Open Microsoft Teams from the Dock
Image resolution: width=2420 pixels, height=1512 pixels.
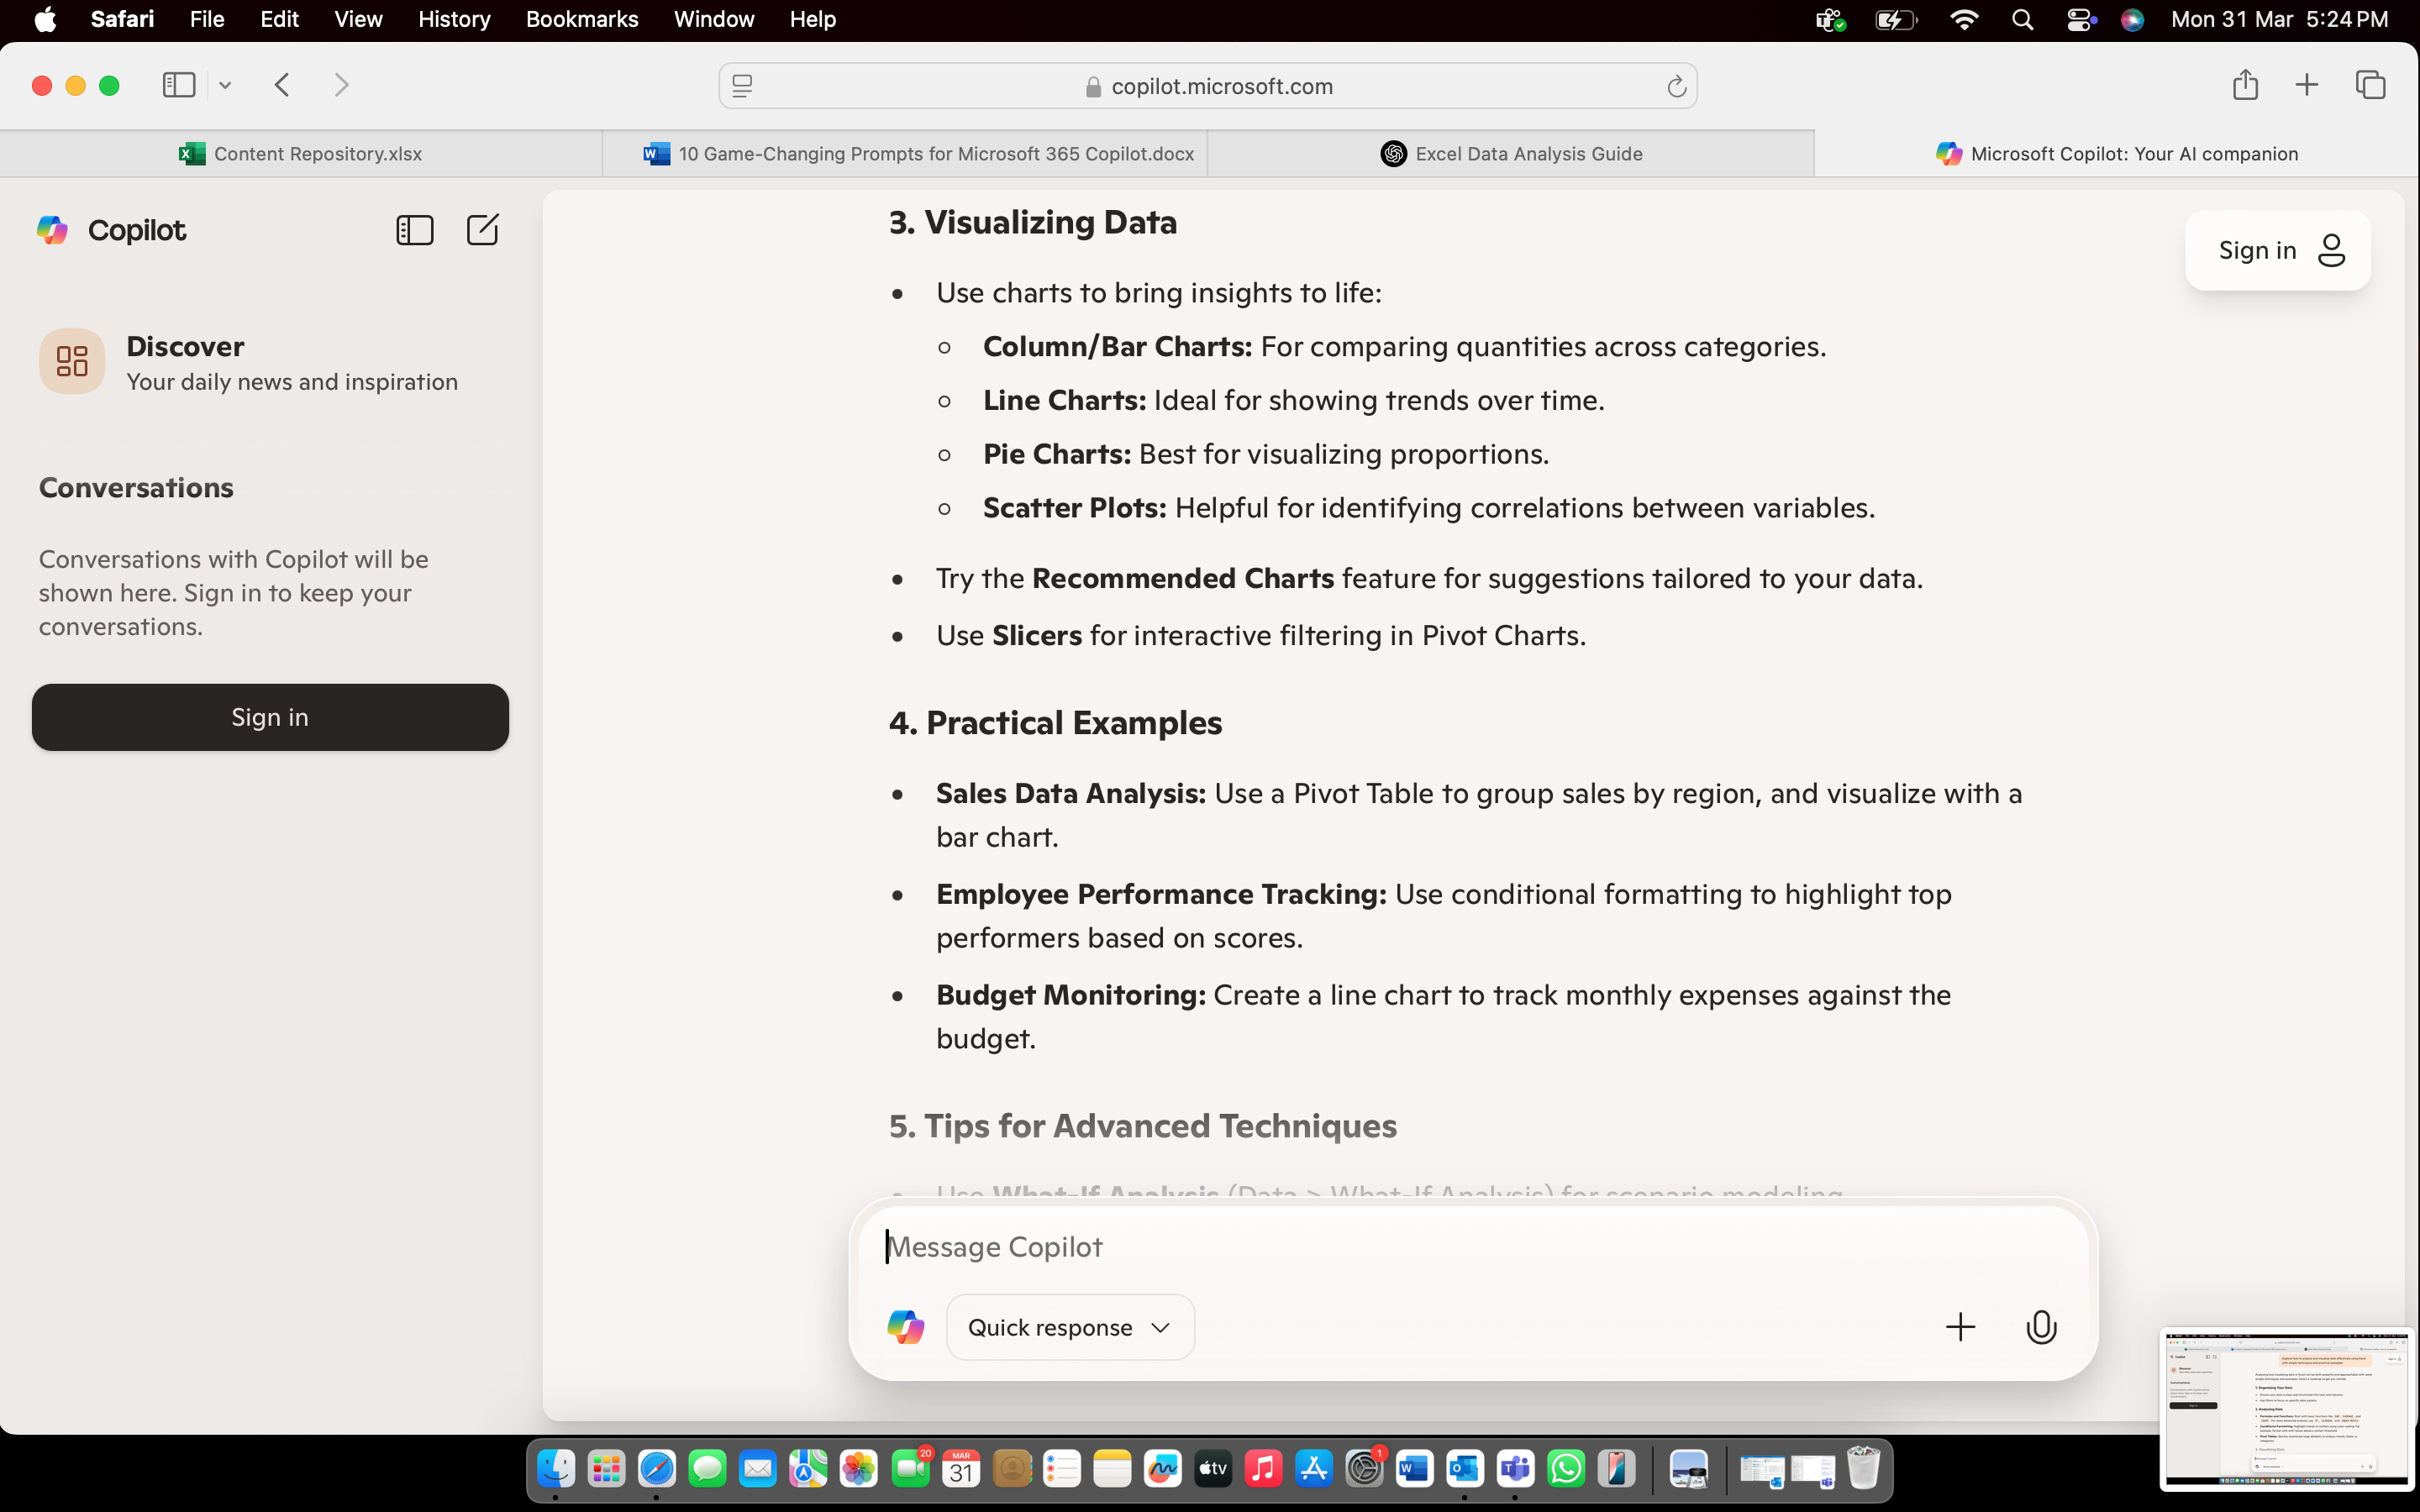click(x=1515, y=1469)
